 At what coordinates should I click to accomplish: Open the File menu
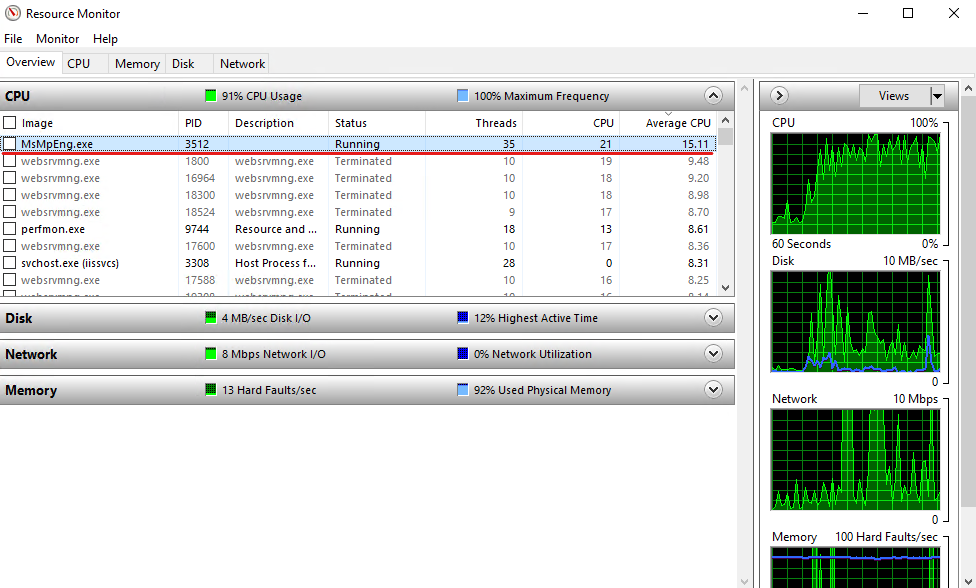pyautogui.click(x=13, y=39)
